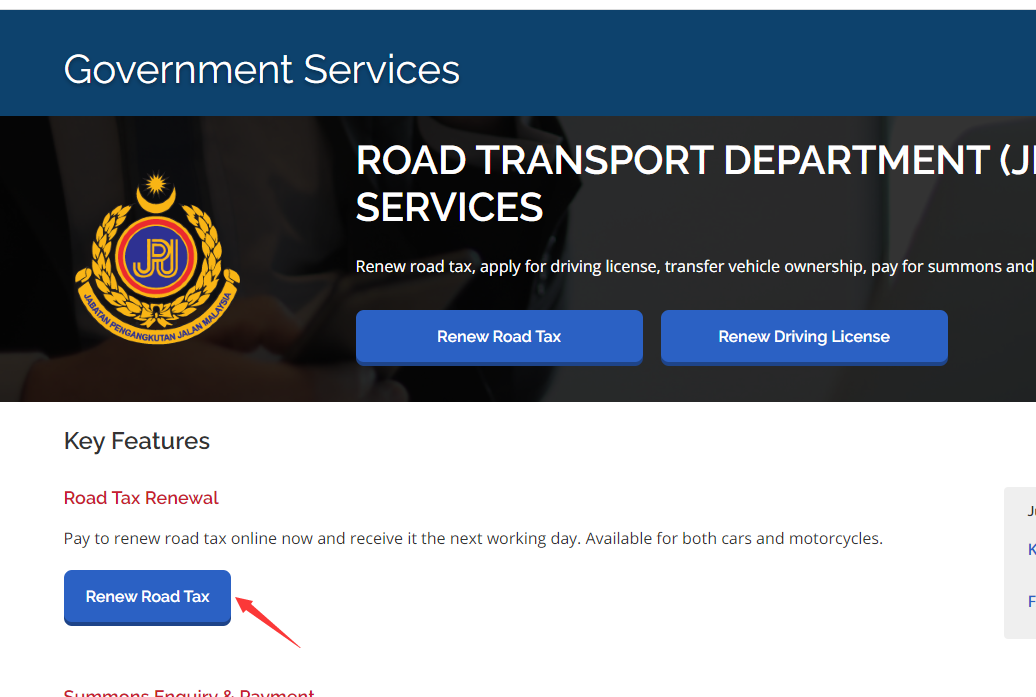Click the JPJ crest logo
Screen dimensions: 1036x697
coord(157,258)
